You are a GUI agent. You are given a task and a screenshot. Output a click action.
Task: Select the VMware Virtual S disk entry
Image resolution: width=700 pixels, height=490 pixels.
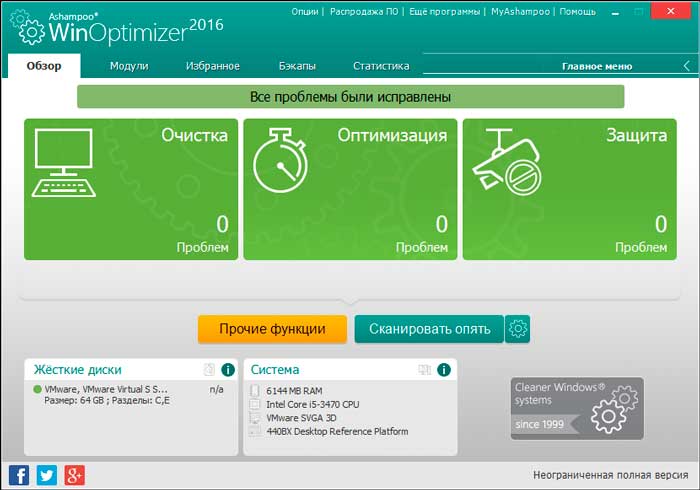click(106, 390)
